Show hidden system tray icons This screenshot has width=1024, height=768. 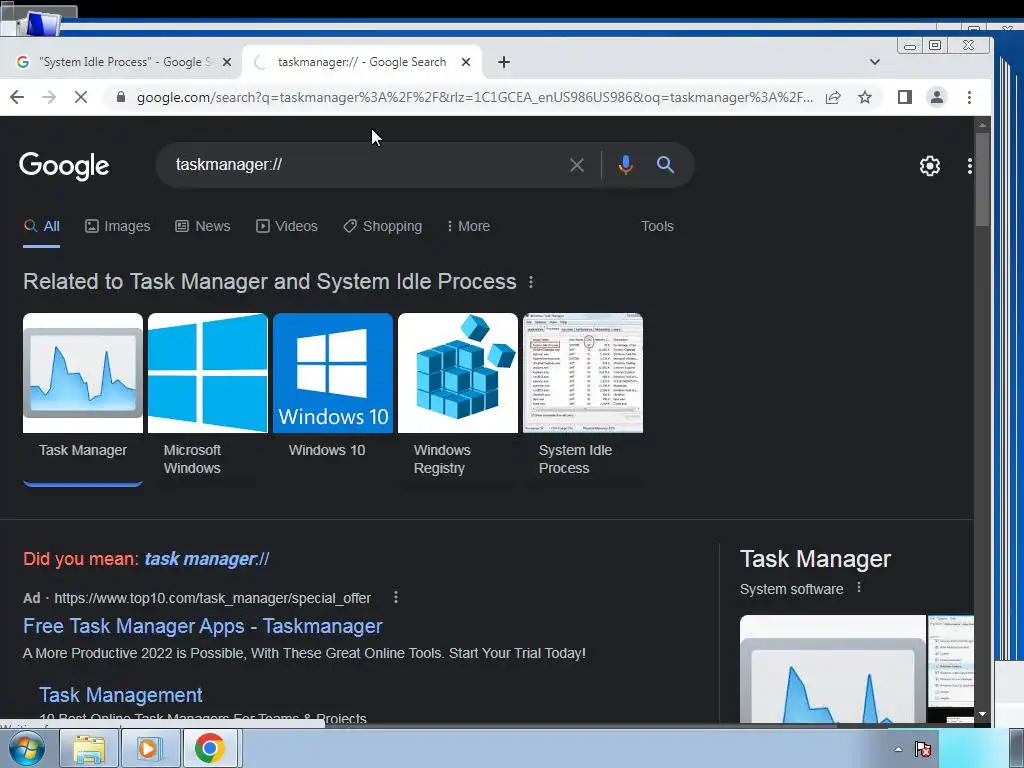(899, 749)
